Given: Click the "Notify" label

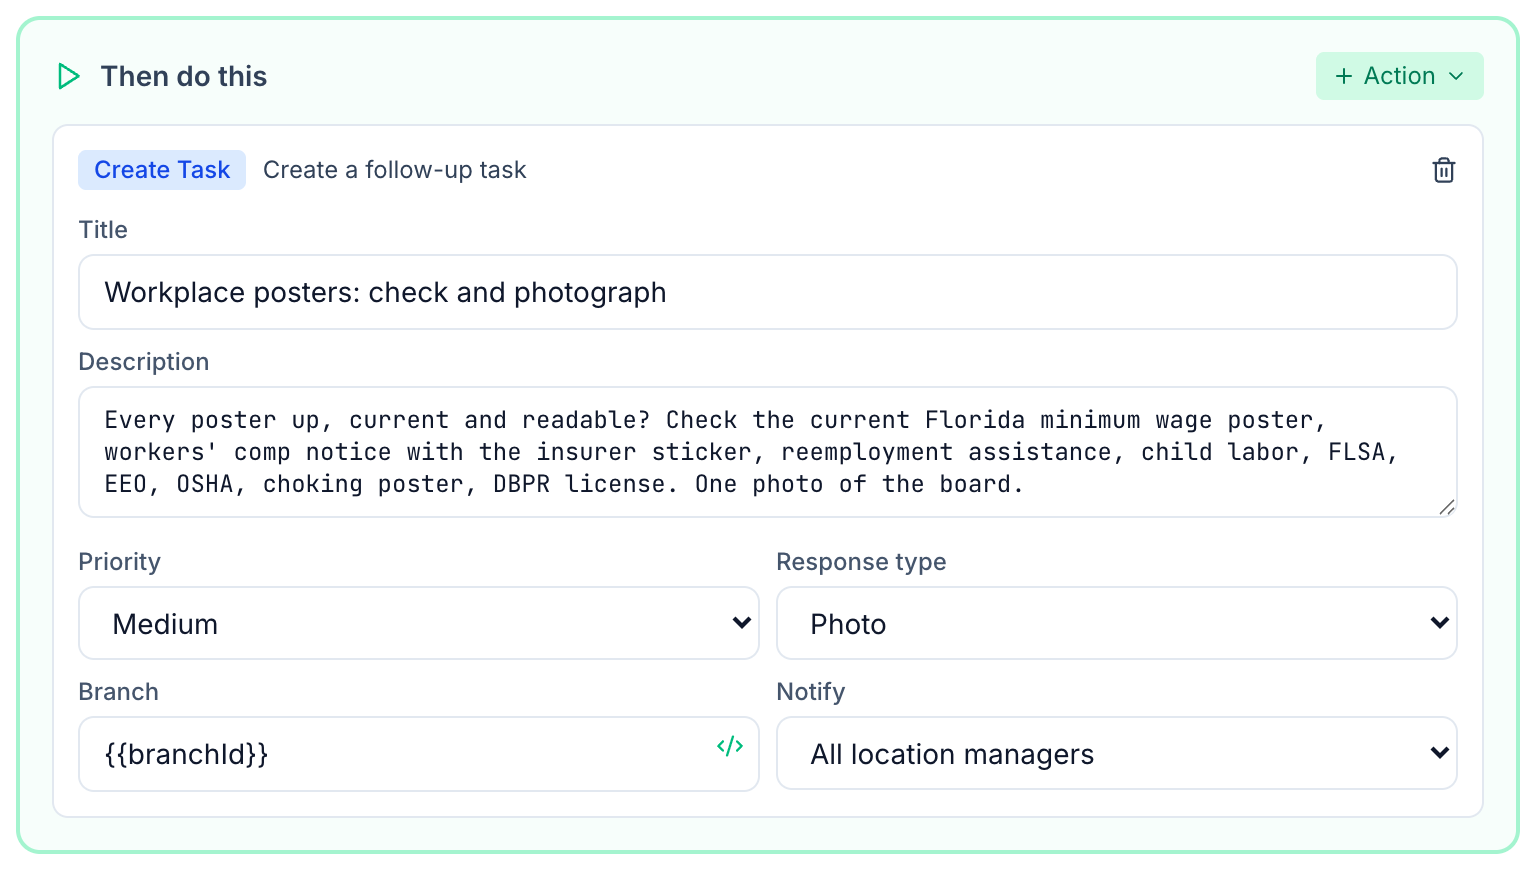Looking at the screenshot, I should coord(811,692).
